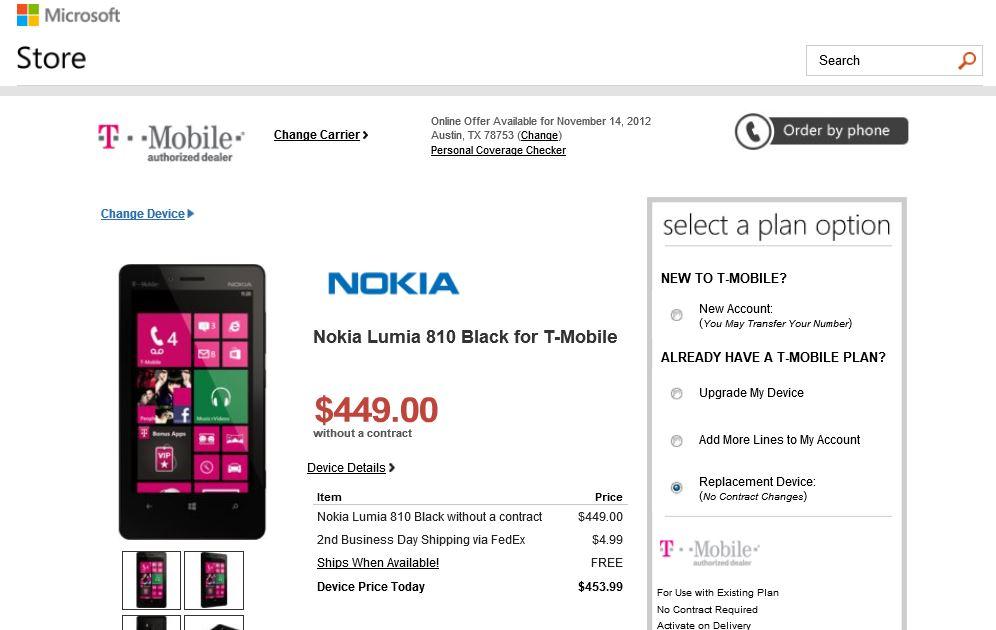The image size is (996, 630).
Task: Expand the Change Device option
Action: point(146,214)
